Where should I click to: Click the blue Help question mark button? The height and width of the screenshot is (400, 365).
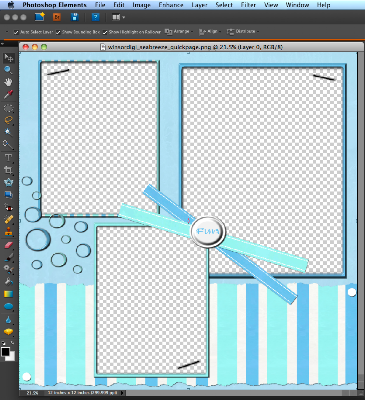[x=95, y=17]
